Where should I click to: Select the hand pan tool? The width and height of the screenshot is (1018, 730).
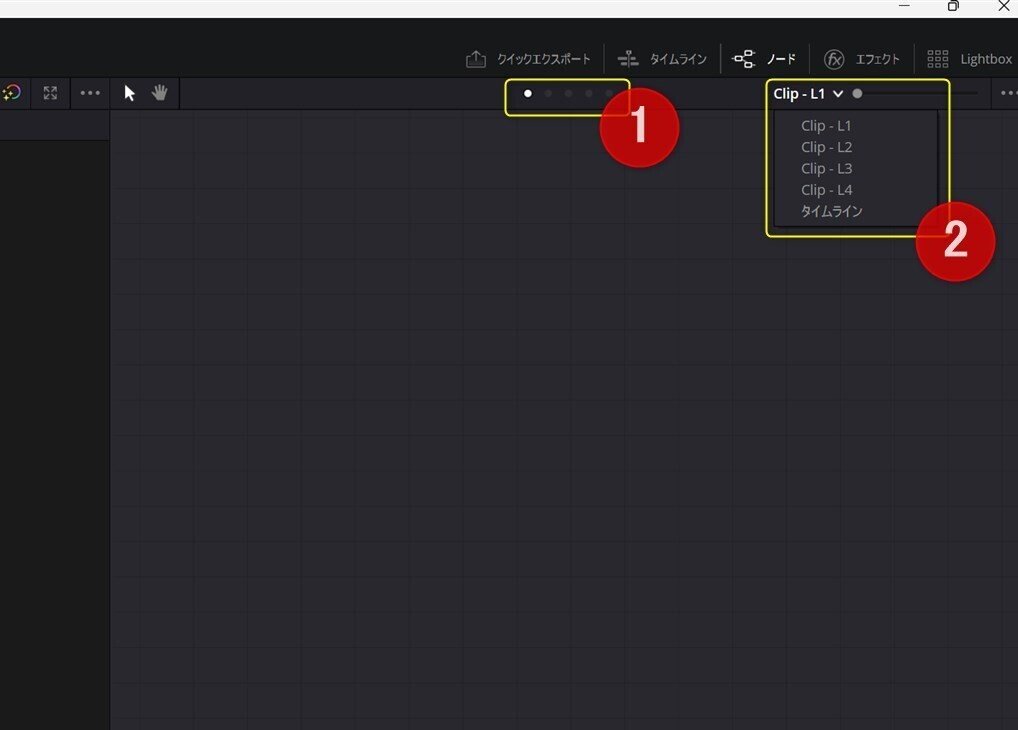pyautogui.click(x=160, y=93)
